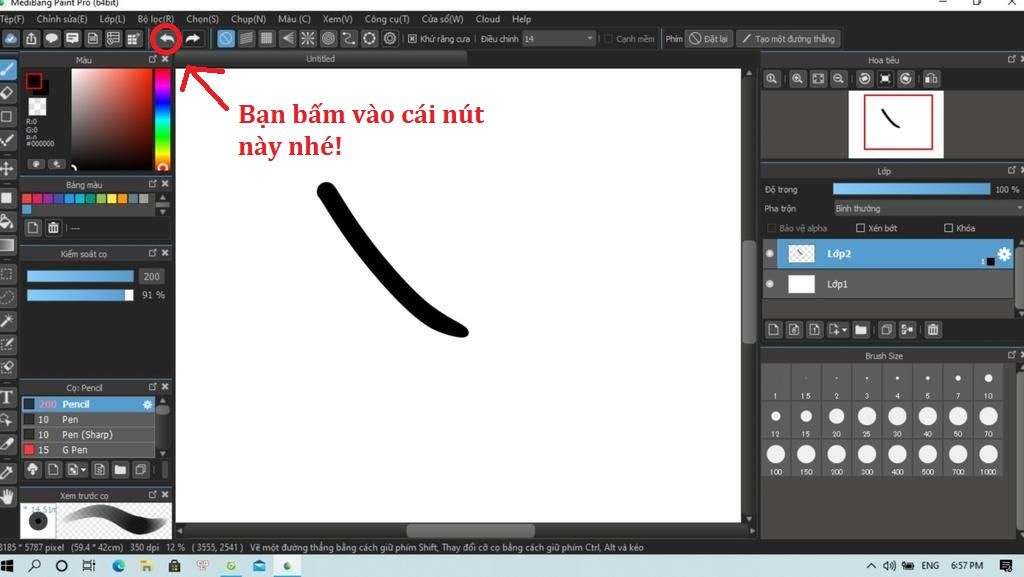This screenshot has width=1024, height=577.
Task: Close the Bảng màu panel
Action: point(165,184)
